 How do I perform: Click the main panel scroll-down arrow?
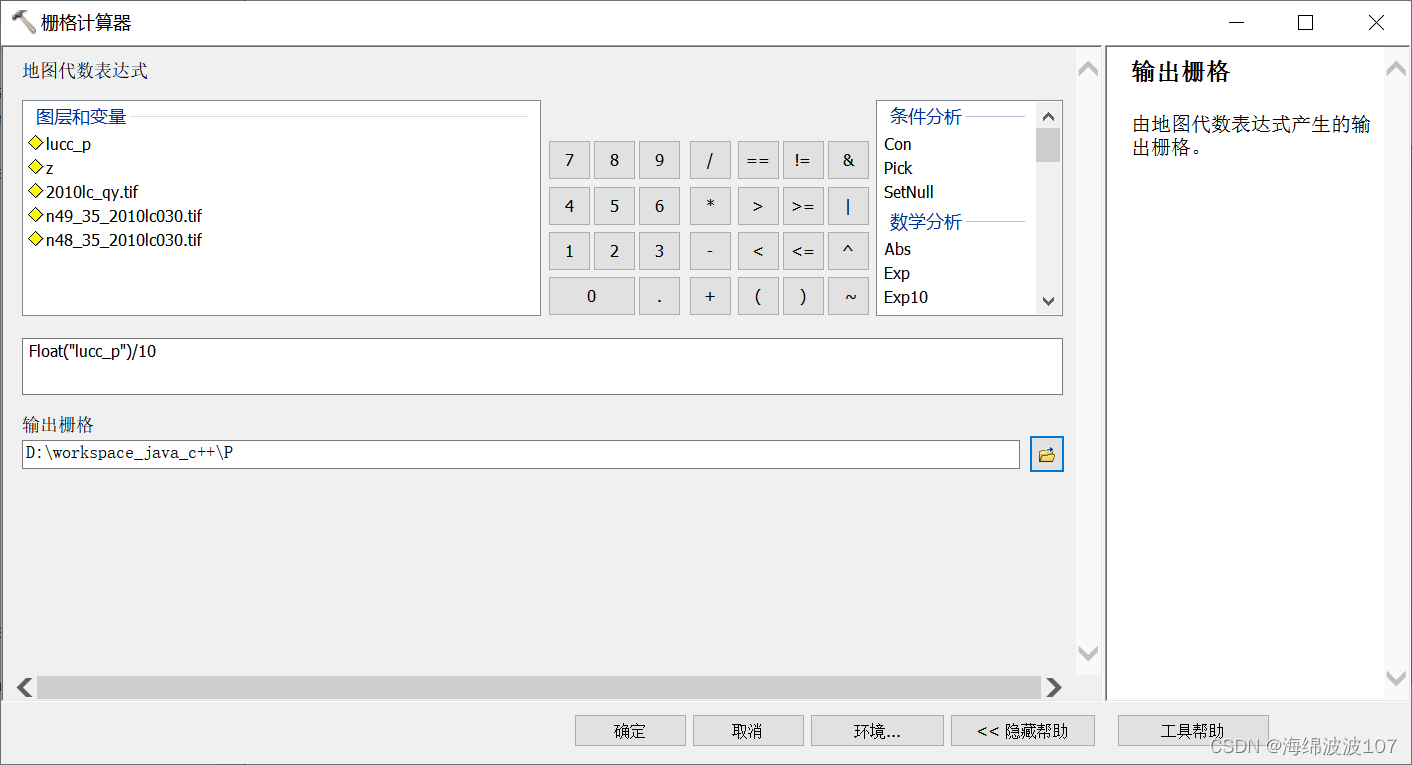click(x=1088, y=653)
